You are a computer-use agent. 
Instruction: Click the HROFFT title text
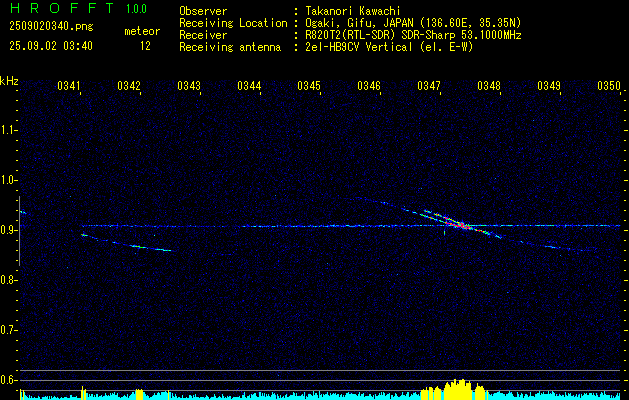click(x=61, y=8)
